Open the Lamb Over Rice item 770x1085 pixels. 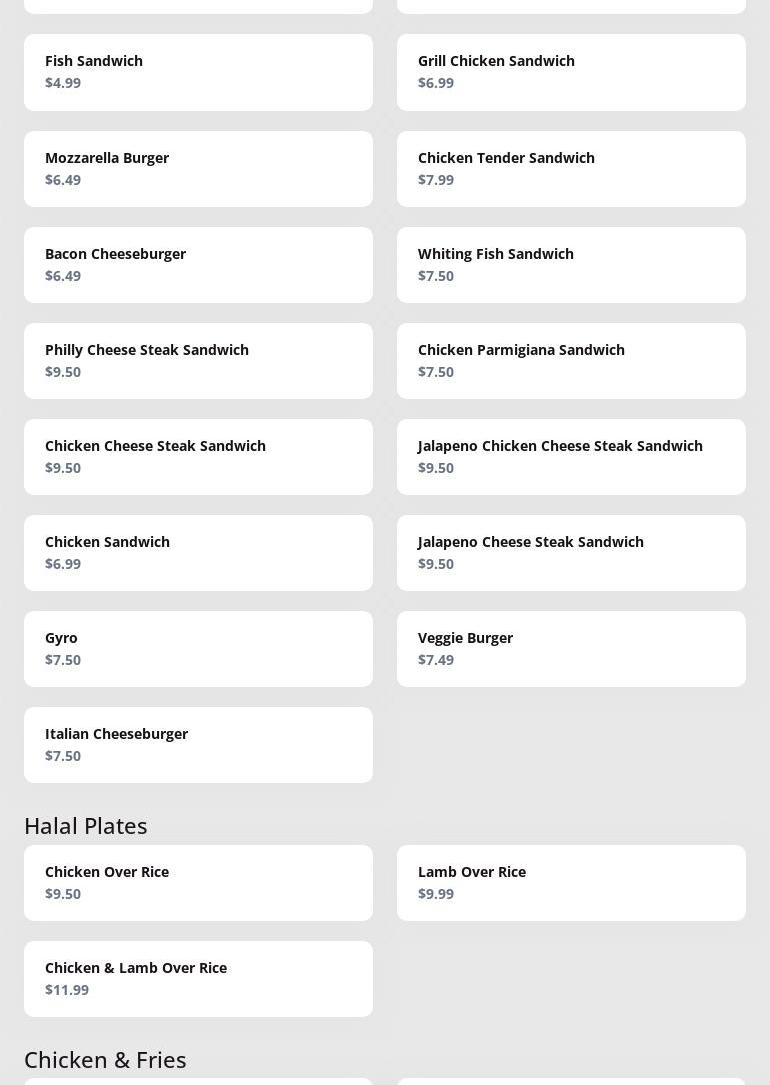coord(571,883)
